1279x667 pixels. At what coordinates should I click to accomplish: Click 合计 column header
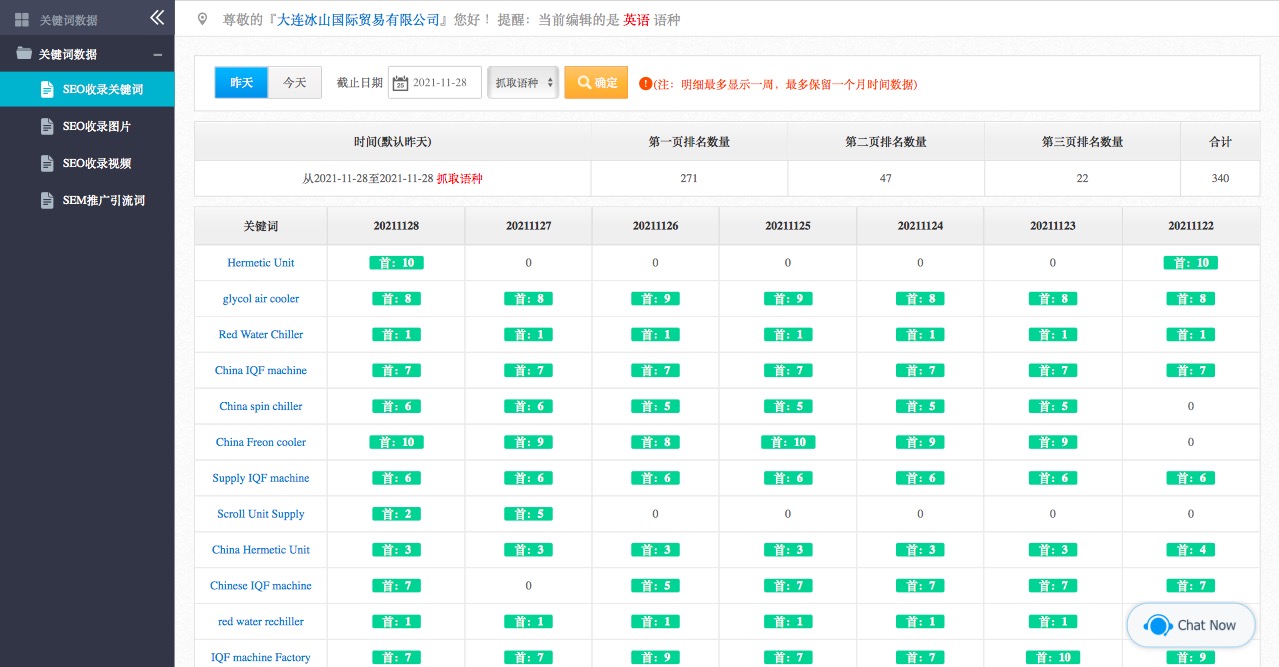tap(1220, 142)
